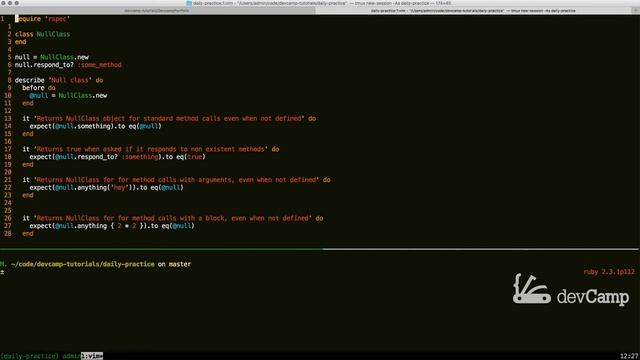640x360 pixels.
Task: Click ':some_method' symbol on line 6
Action: pos(100,65)
